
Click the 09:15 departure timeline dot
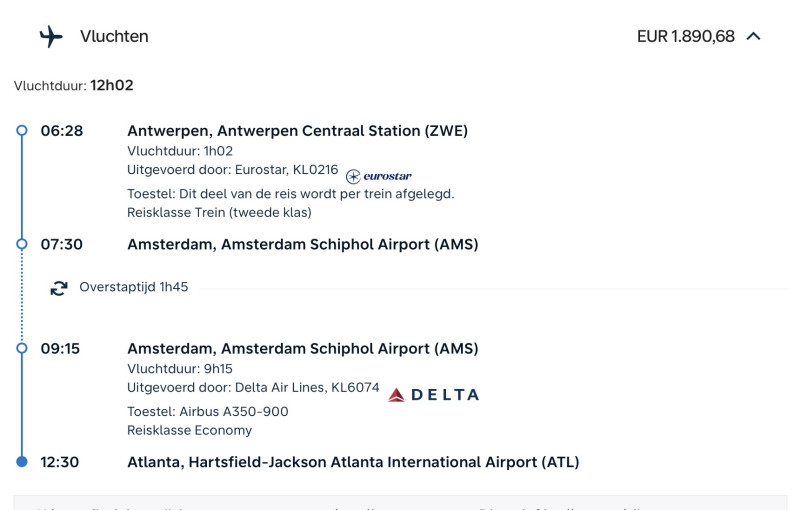coord(22,349)
